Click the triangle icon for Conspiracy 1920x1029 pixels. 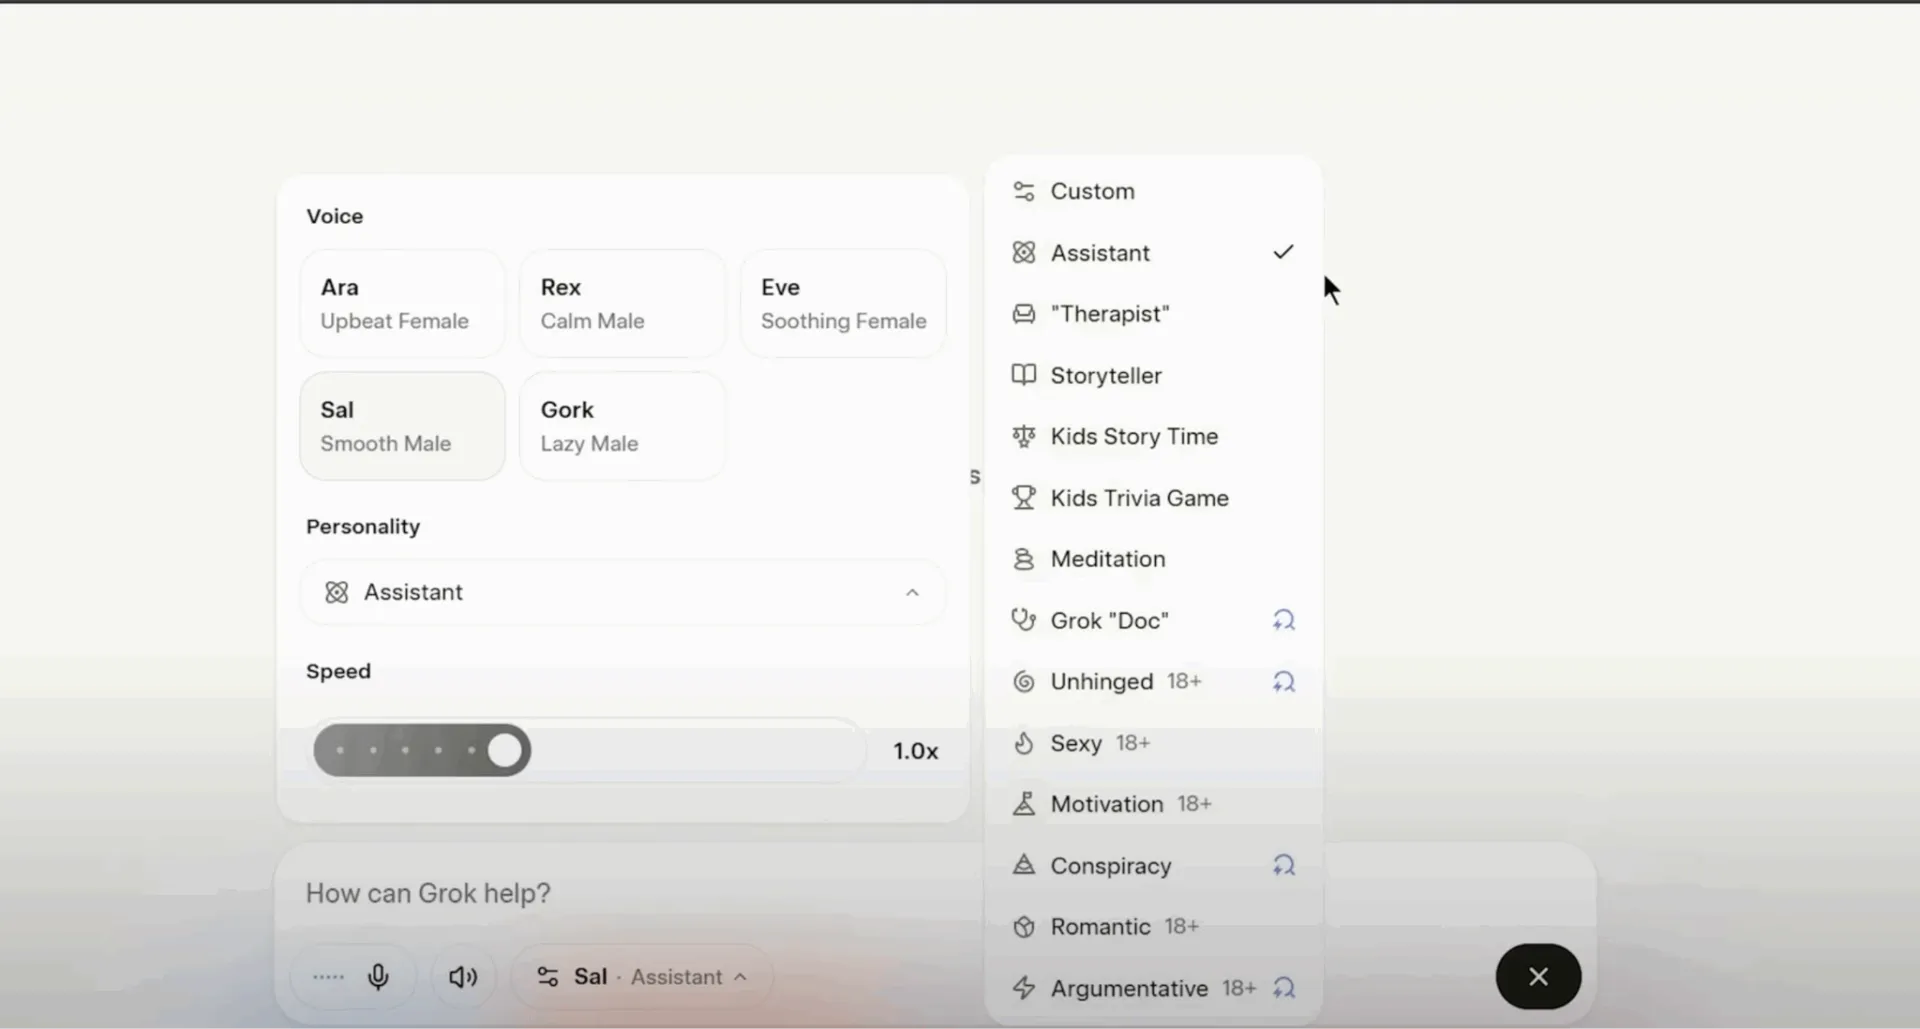click(1023, 865)
